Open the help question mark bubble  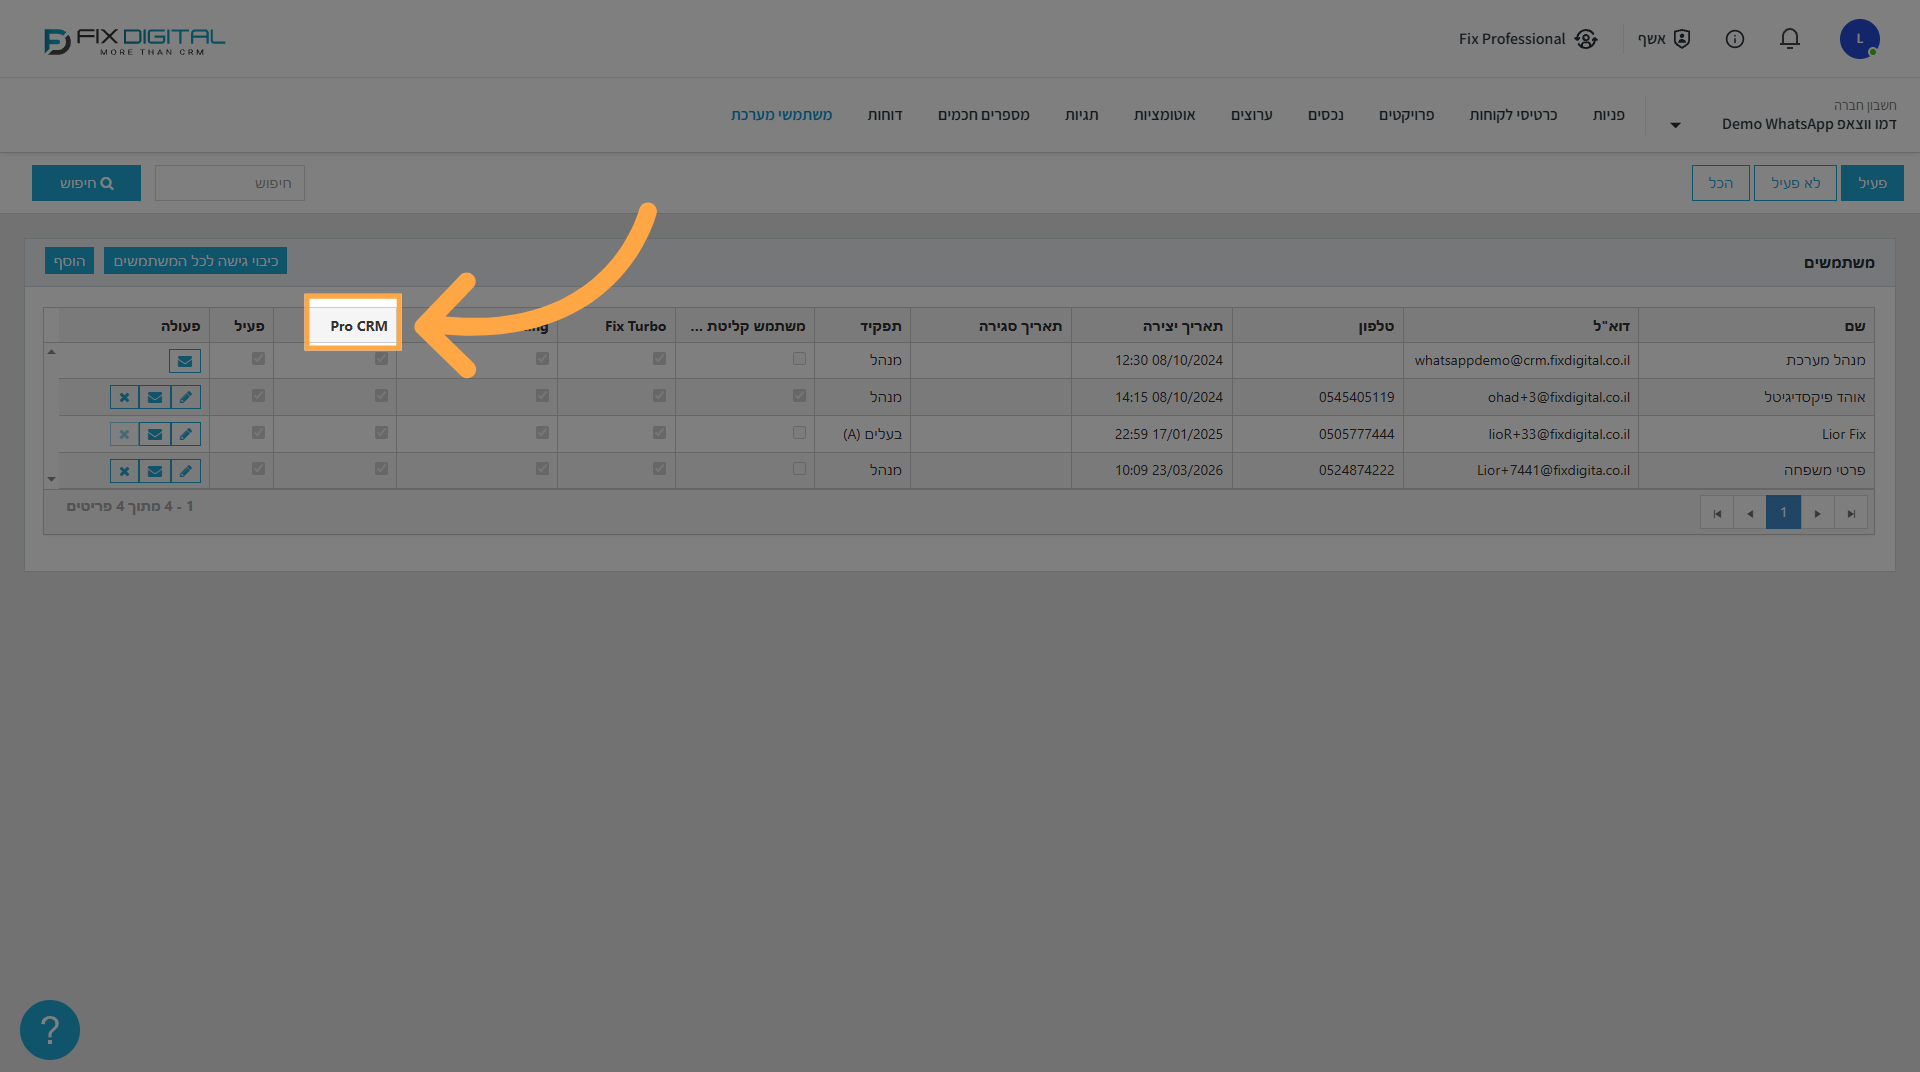pos(50,1030)
